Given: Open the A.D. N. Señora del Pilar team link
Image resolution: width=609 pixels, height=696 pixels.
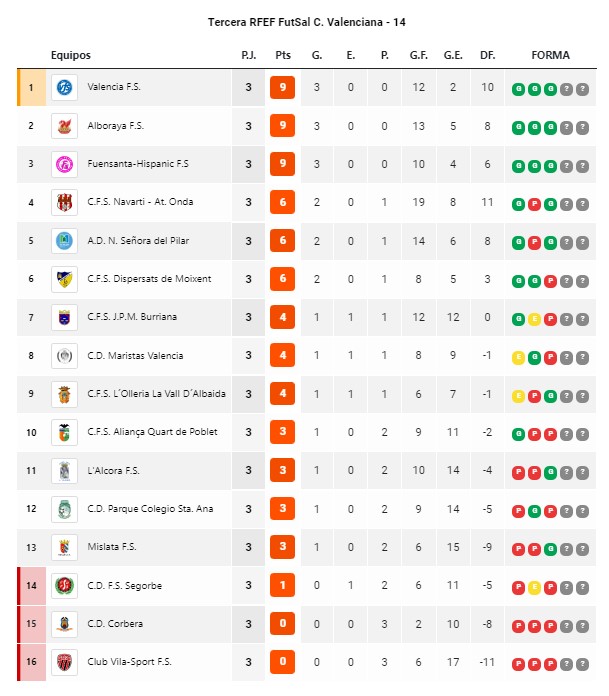Looking at the screenshot, I should point(138,241).
